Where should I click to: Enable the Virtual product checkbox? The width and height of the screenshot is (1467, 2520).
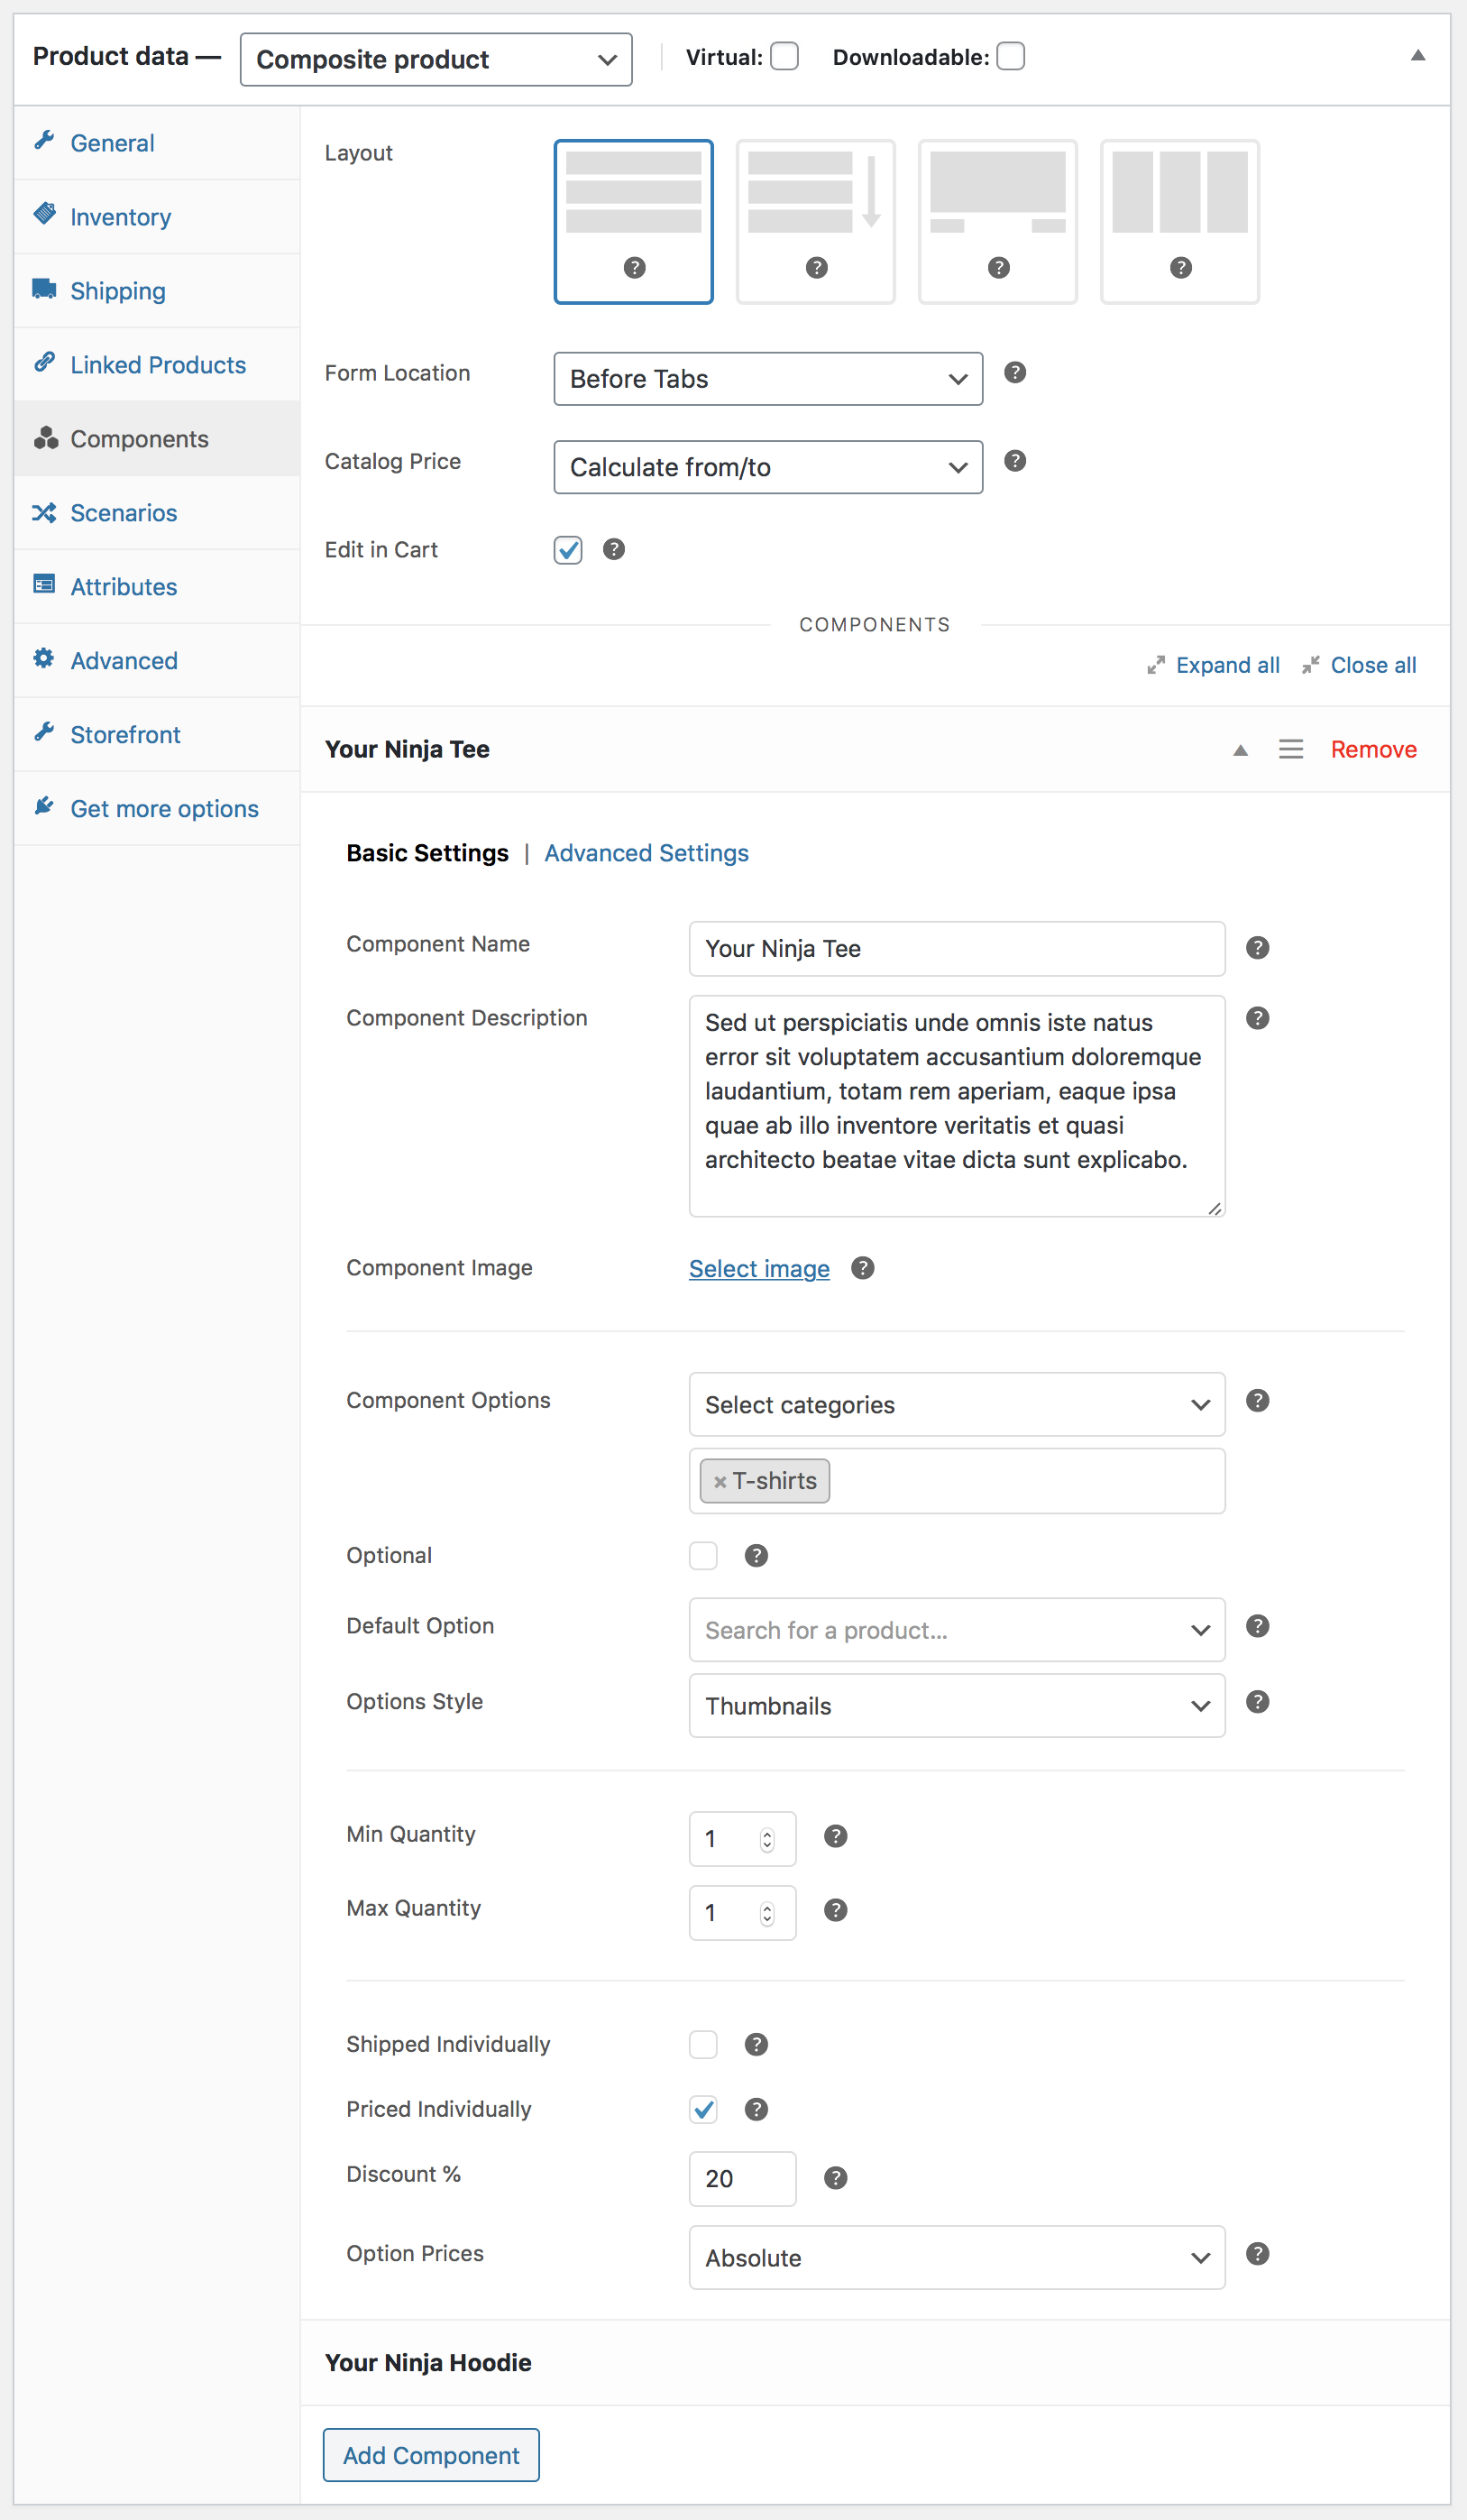coord(784,57)
